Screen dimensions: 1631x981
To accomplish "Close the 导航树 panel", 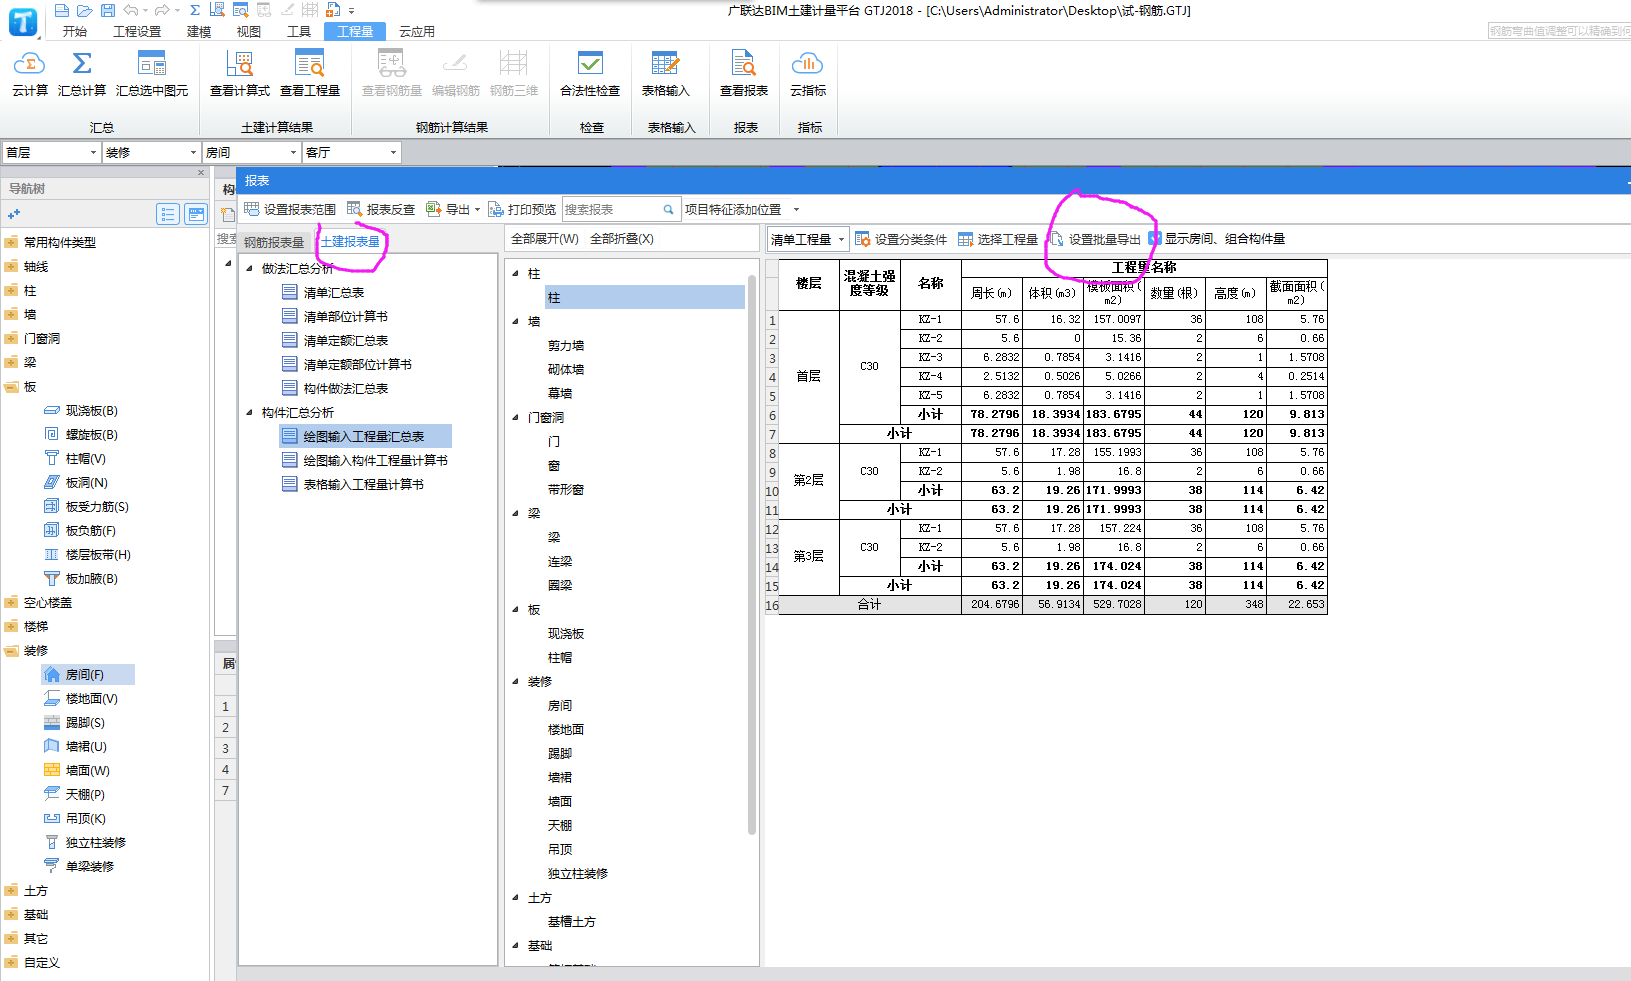I will [201, 173].
